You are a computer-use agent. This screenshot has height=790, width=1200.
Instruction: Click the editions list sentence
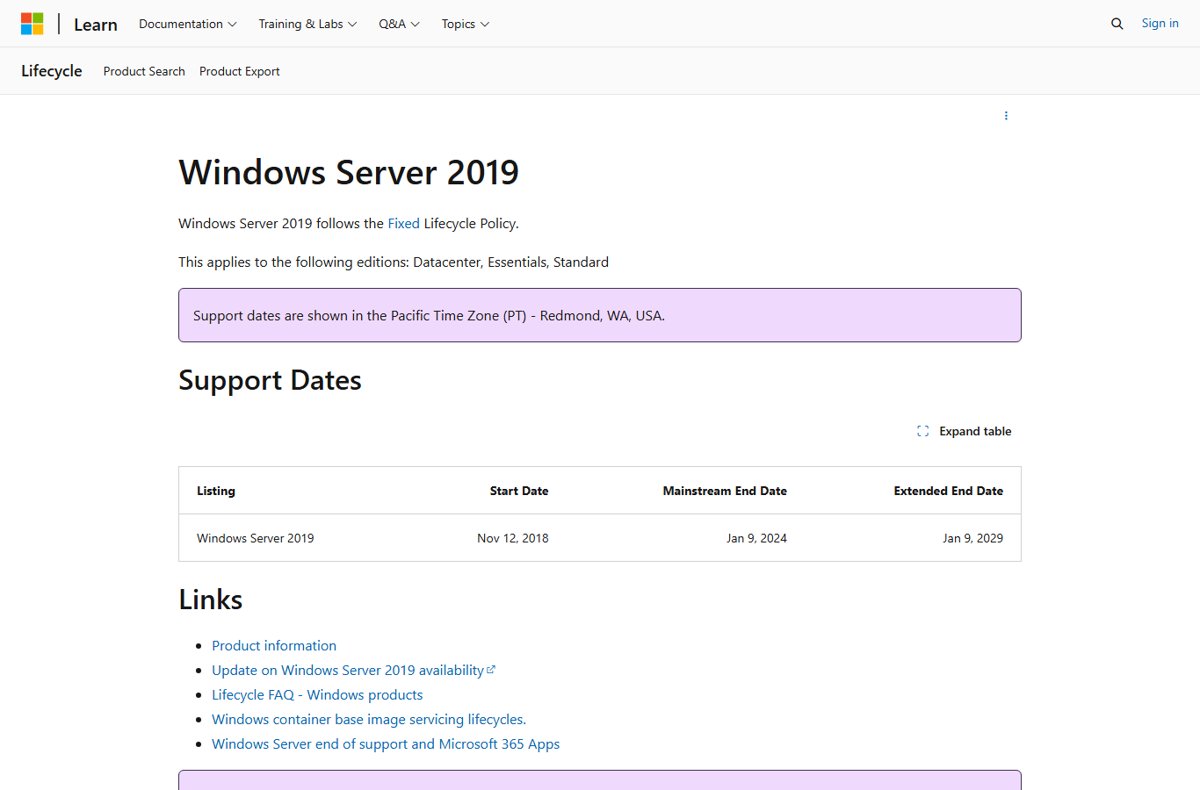[x=394, y=262]
